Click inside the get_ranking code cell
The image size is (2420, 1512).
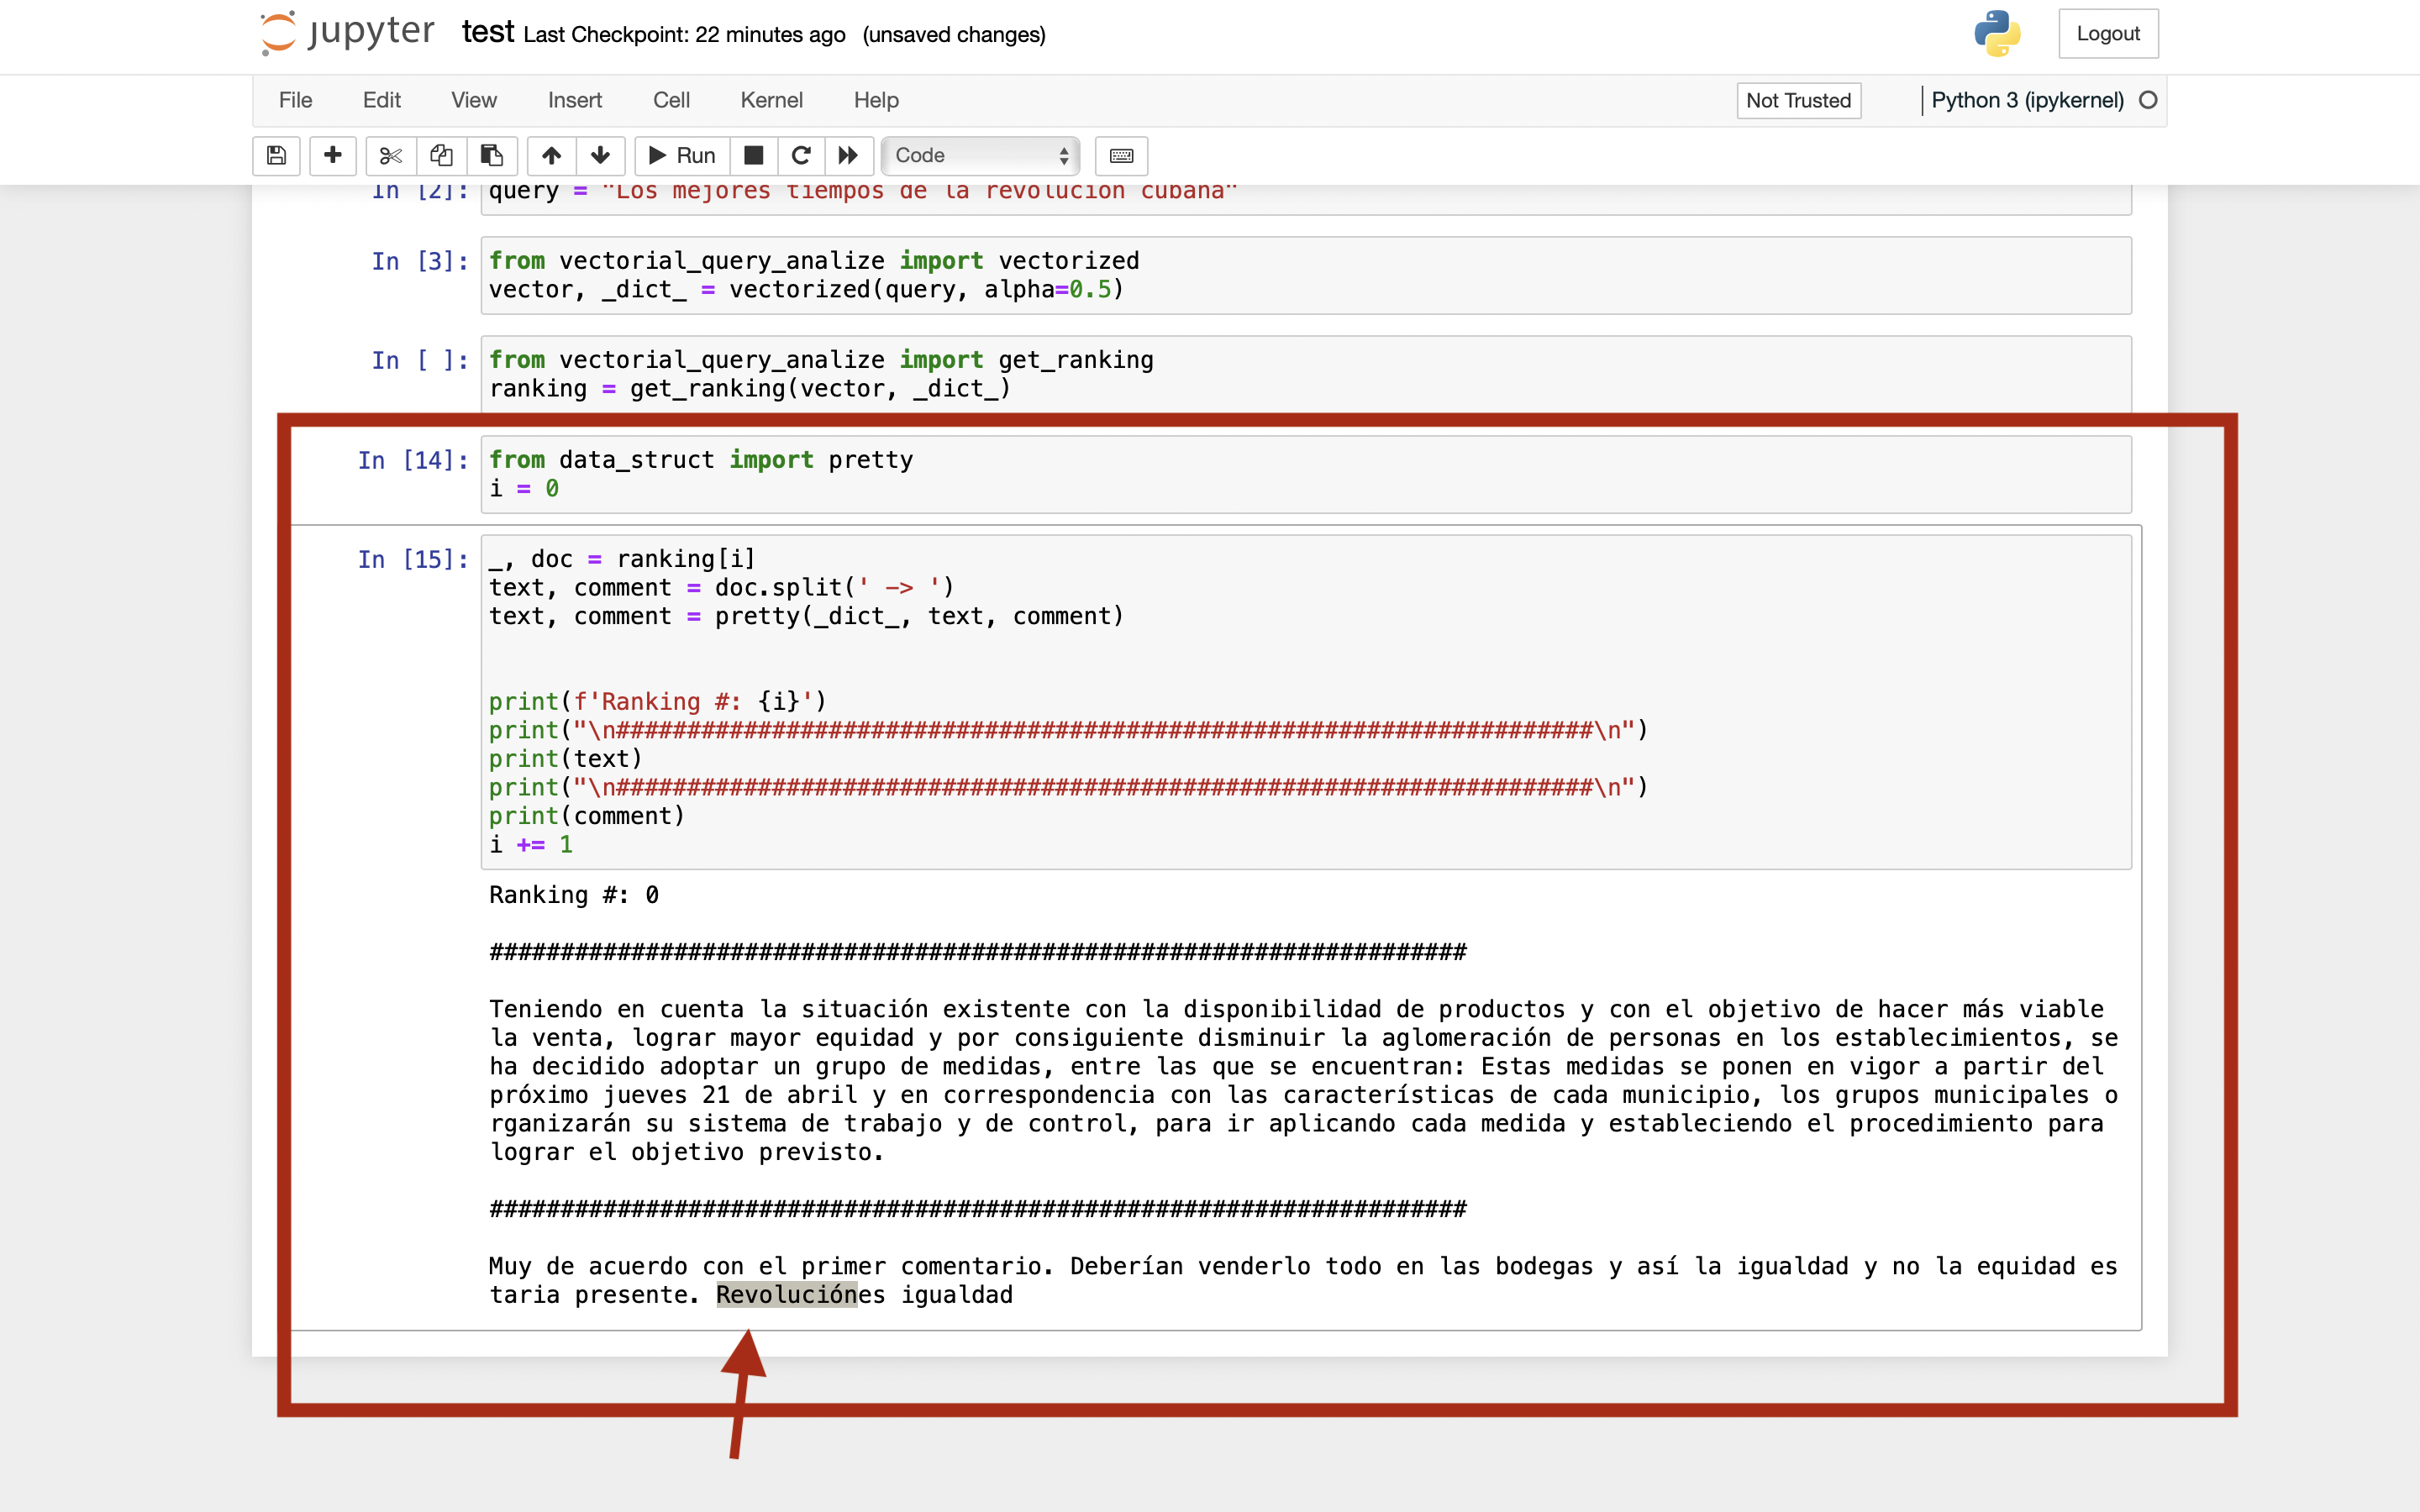[x=1300, y=374]
